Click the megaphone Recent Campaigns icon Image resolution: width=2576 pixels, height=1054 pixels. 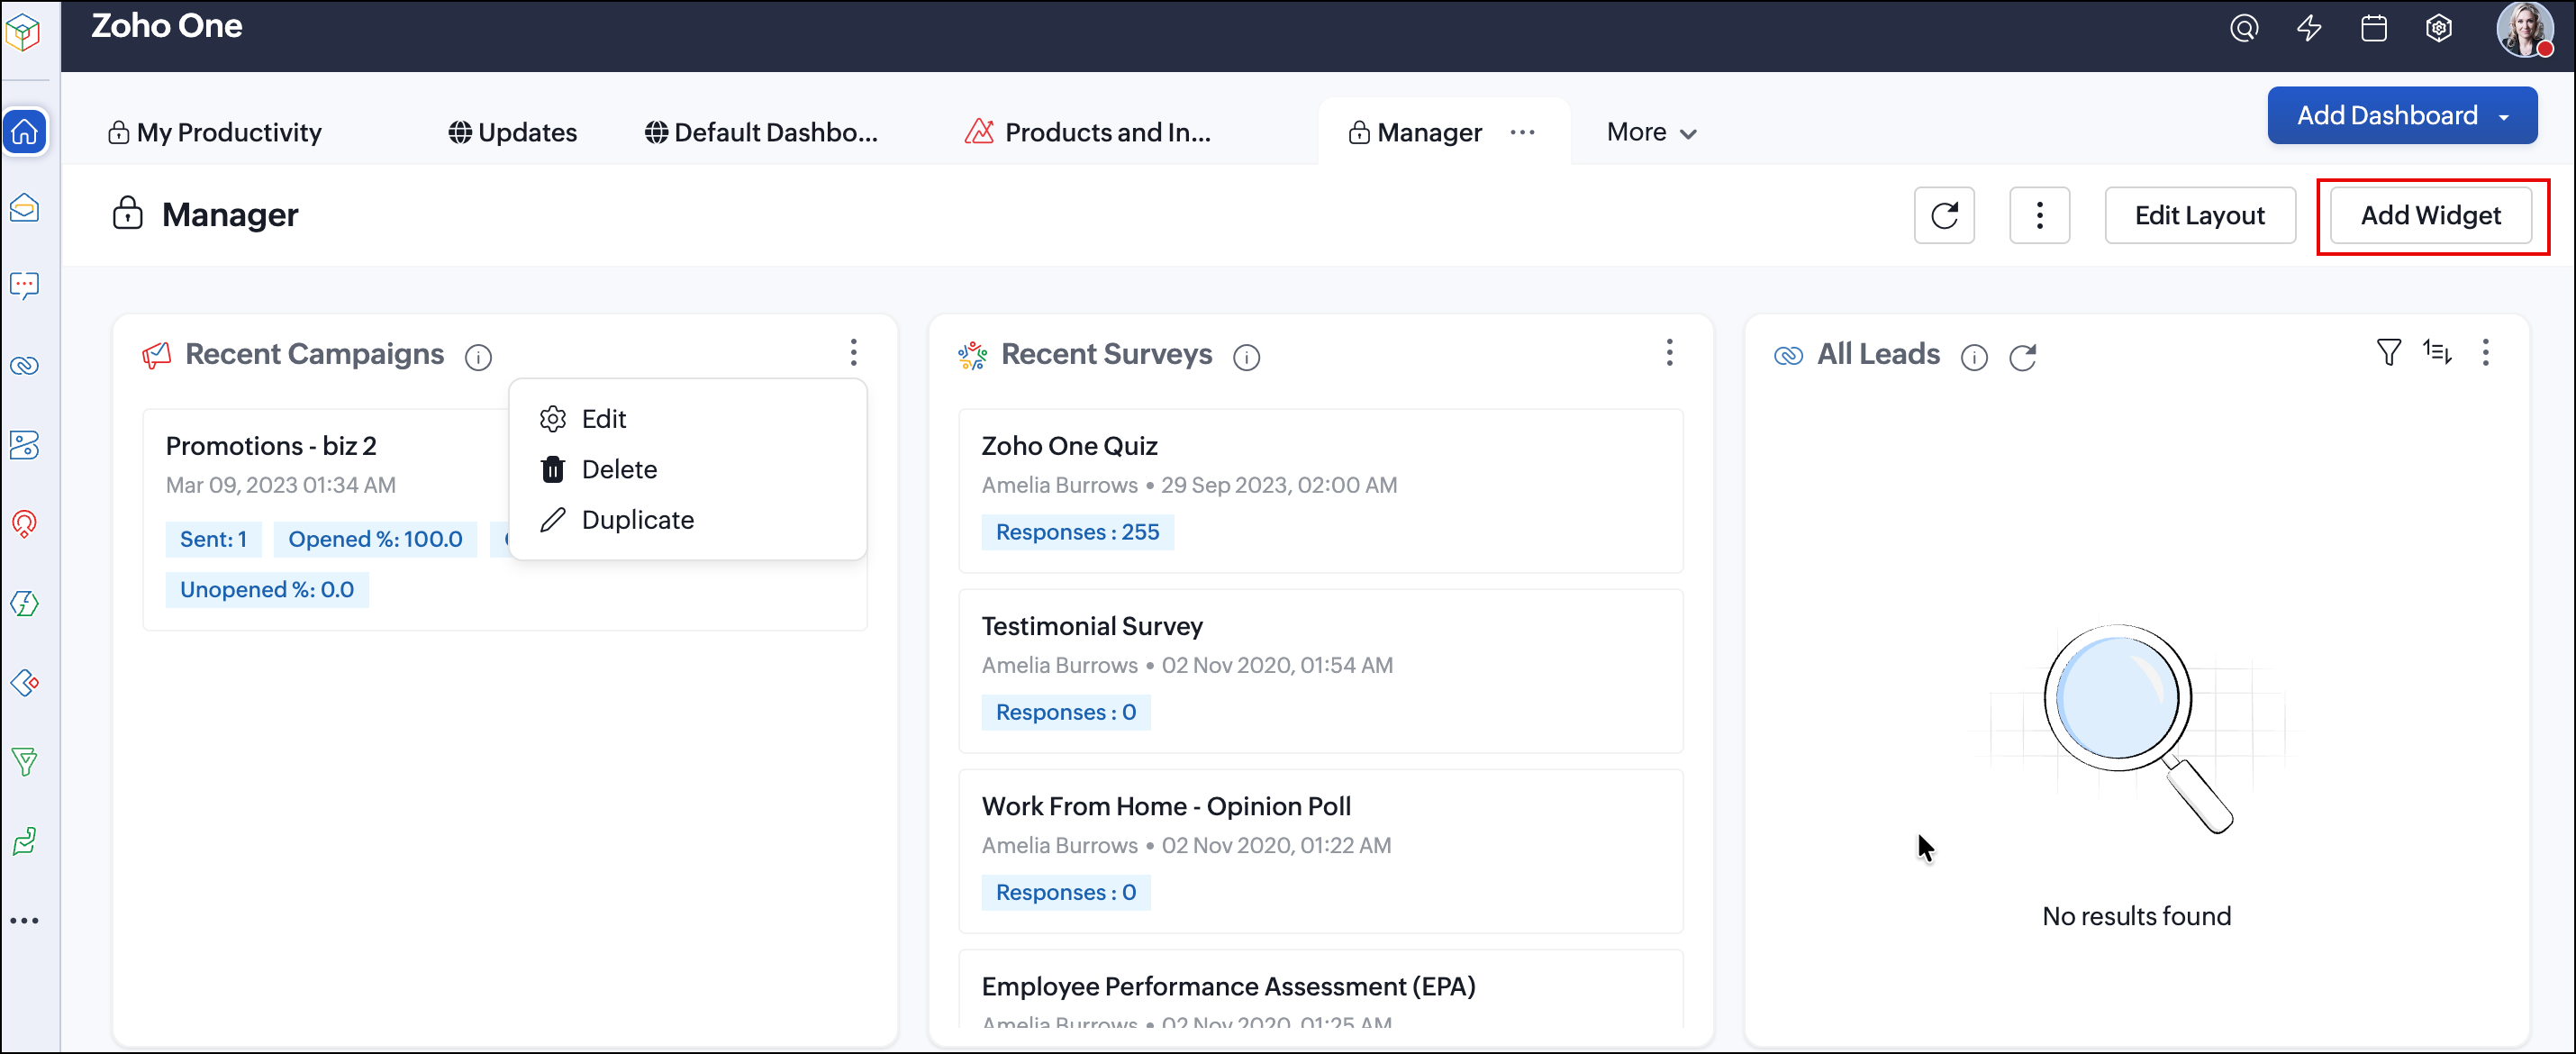coord(157,355)
